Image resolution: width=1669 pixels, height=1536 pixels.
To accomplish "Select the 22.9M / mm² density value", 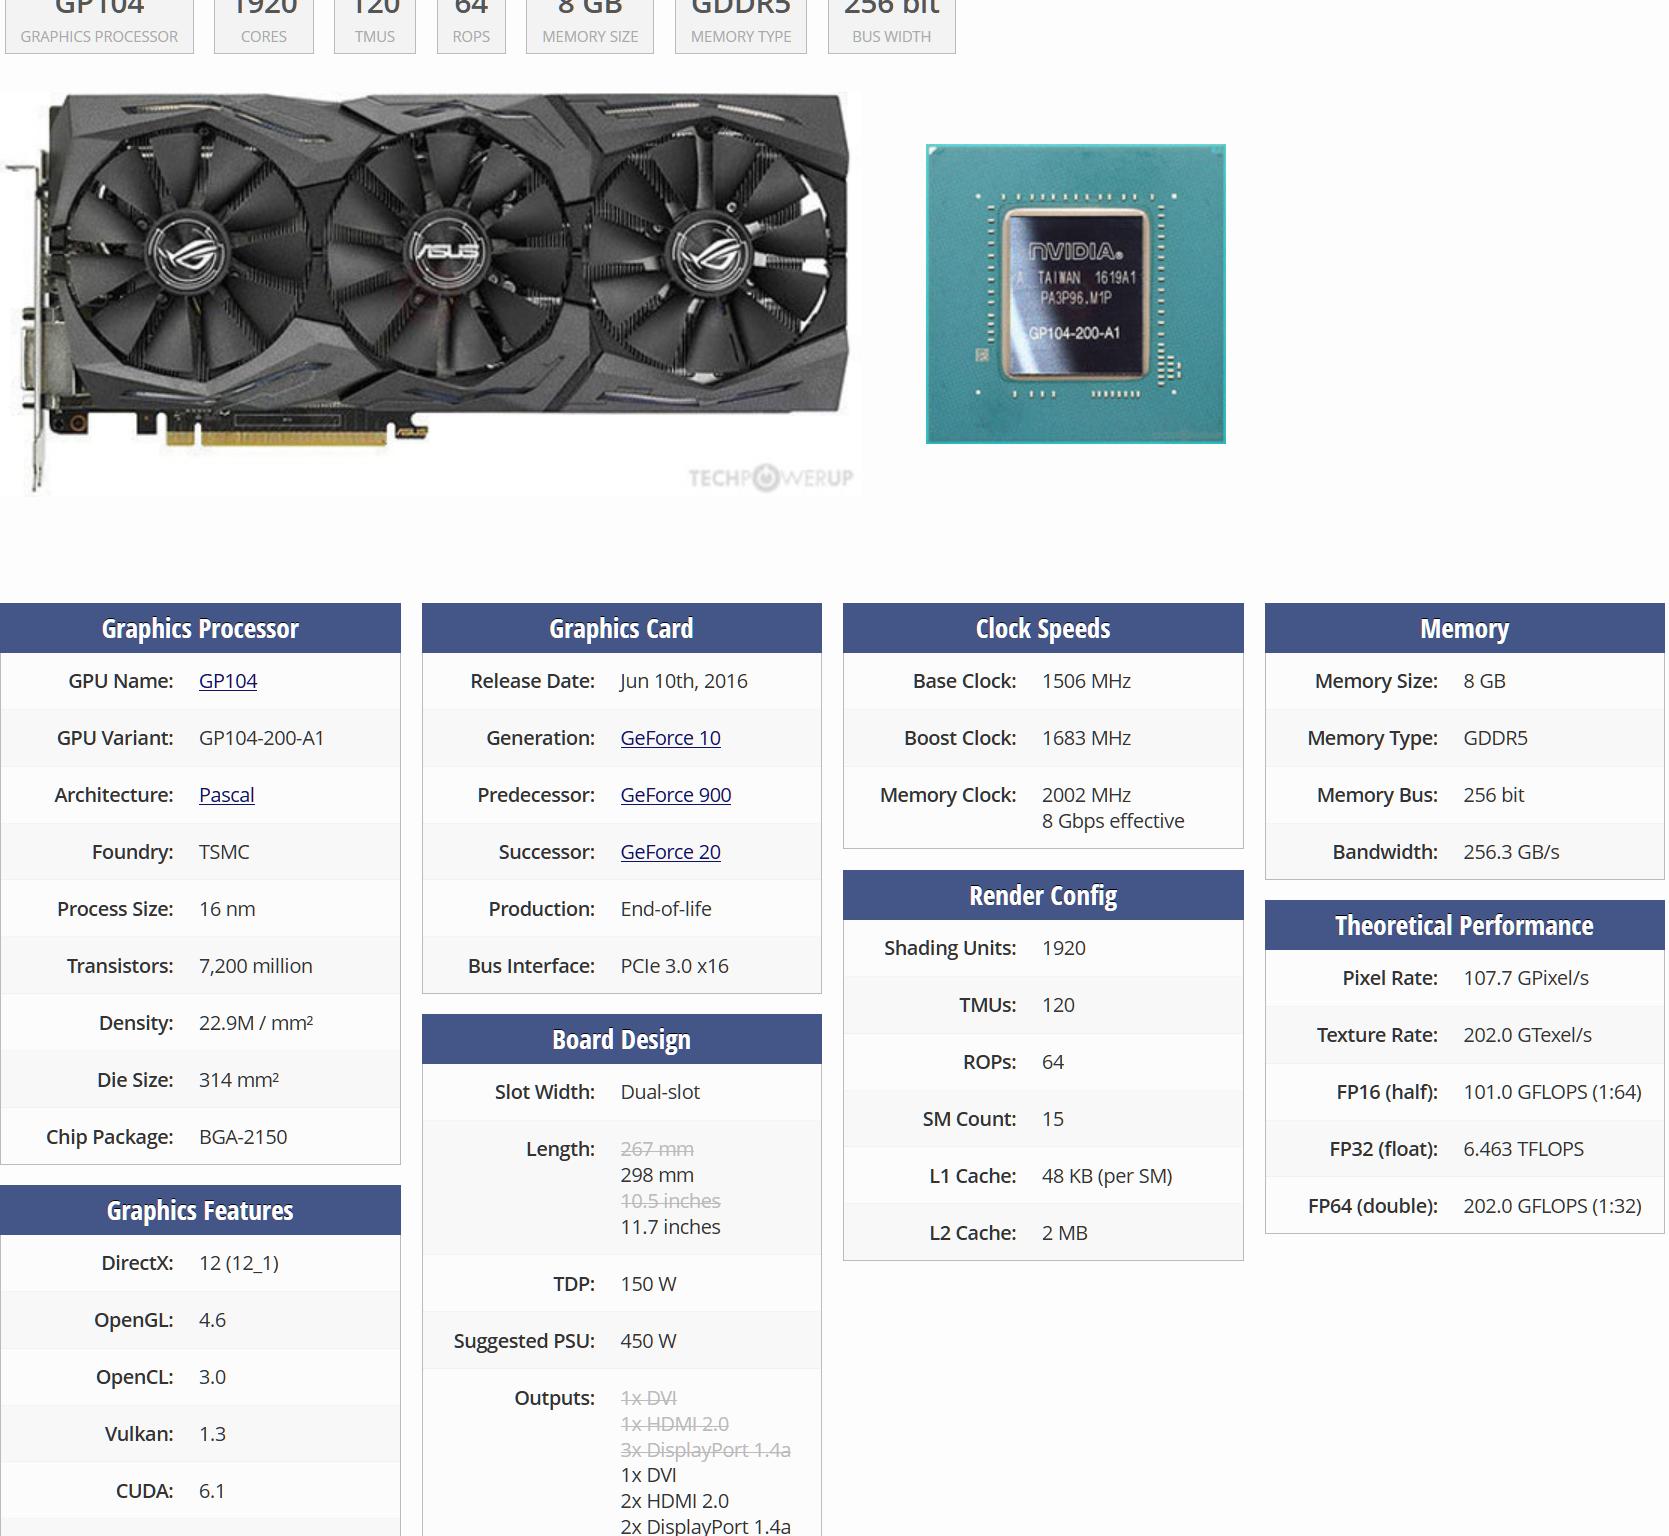I will 256,1023.
